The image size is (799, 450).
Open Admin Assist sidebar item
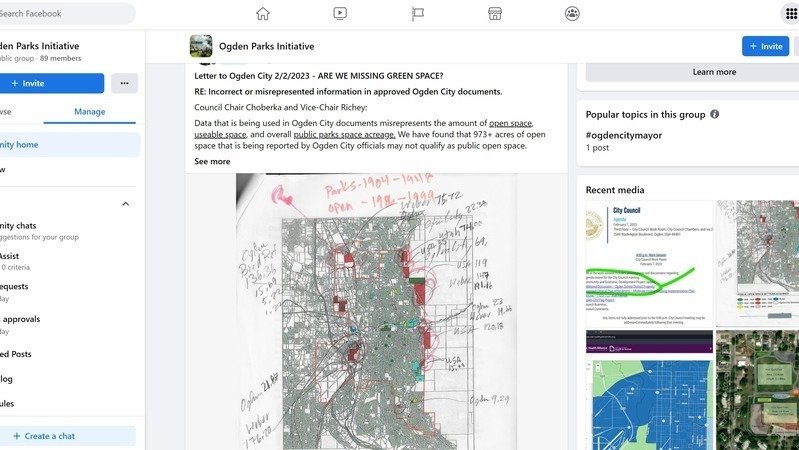coord(69,261)
